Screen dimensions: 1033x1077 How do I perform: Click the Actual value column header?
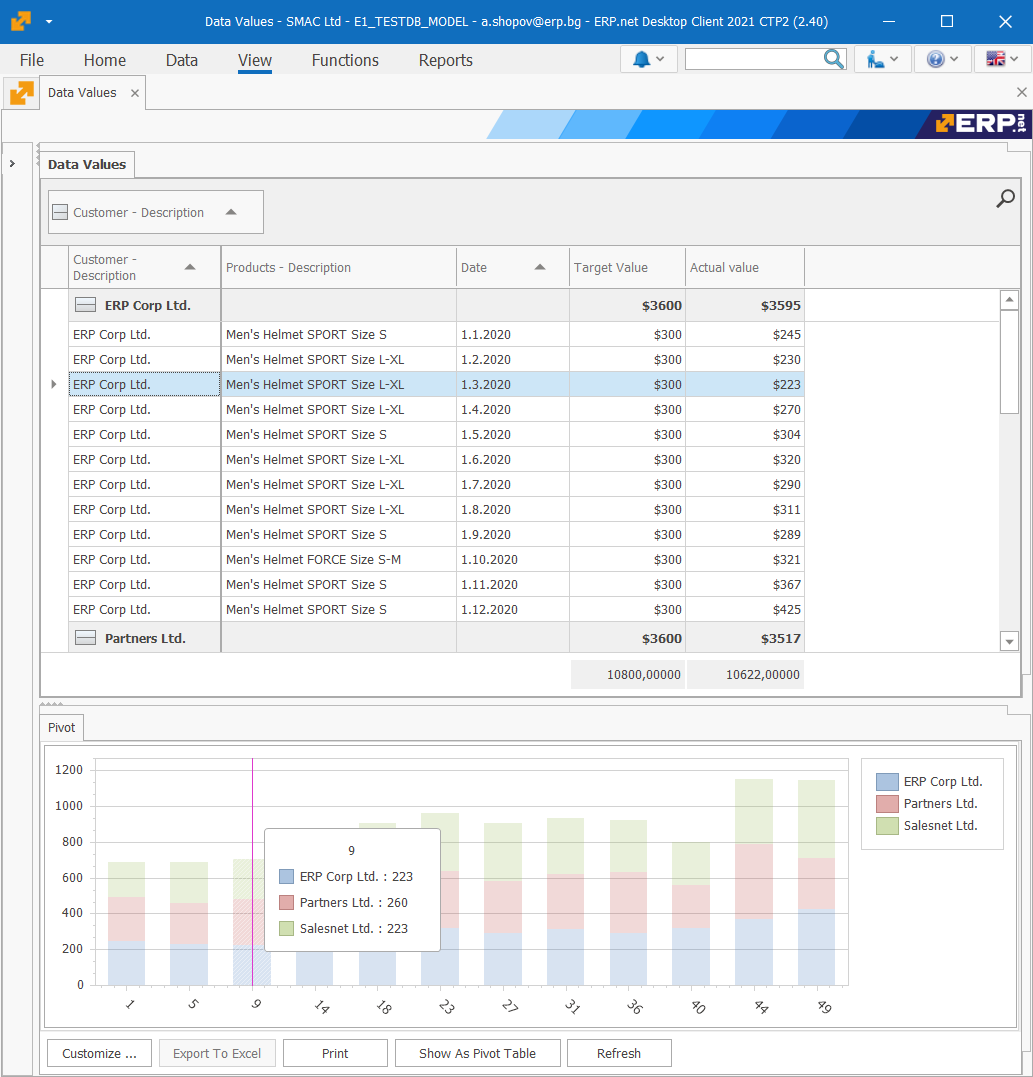coord(745,267)
